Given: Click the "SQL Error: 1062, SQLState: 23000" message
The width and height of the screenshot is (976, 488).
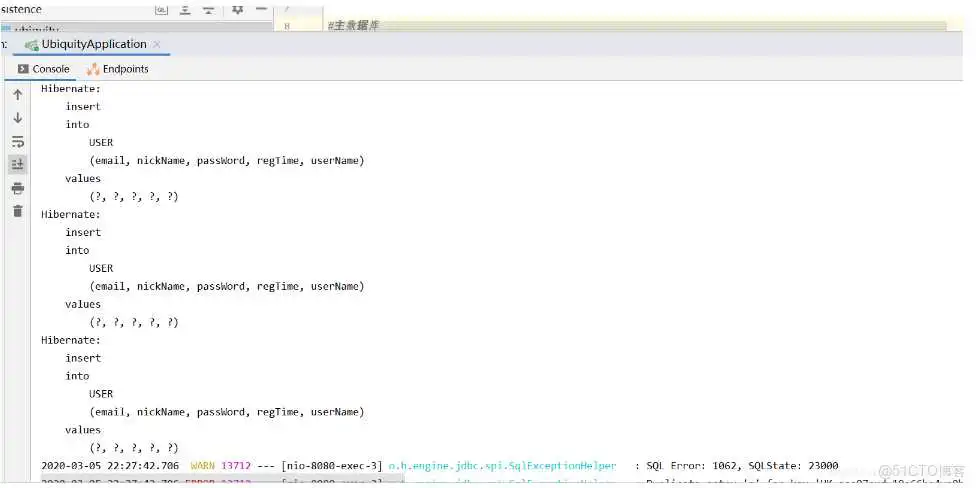Looking at the screenshot, I should [743, 466].
